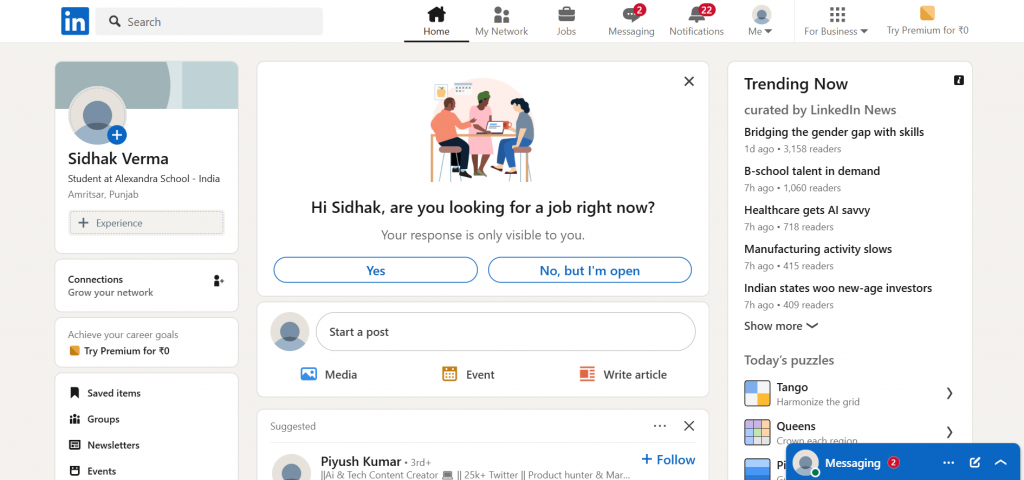
Task: Click Try Premium for ₹0 in navbar
Action: pyautogui.click(x=927, y=22)
